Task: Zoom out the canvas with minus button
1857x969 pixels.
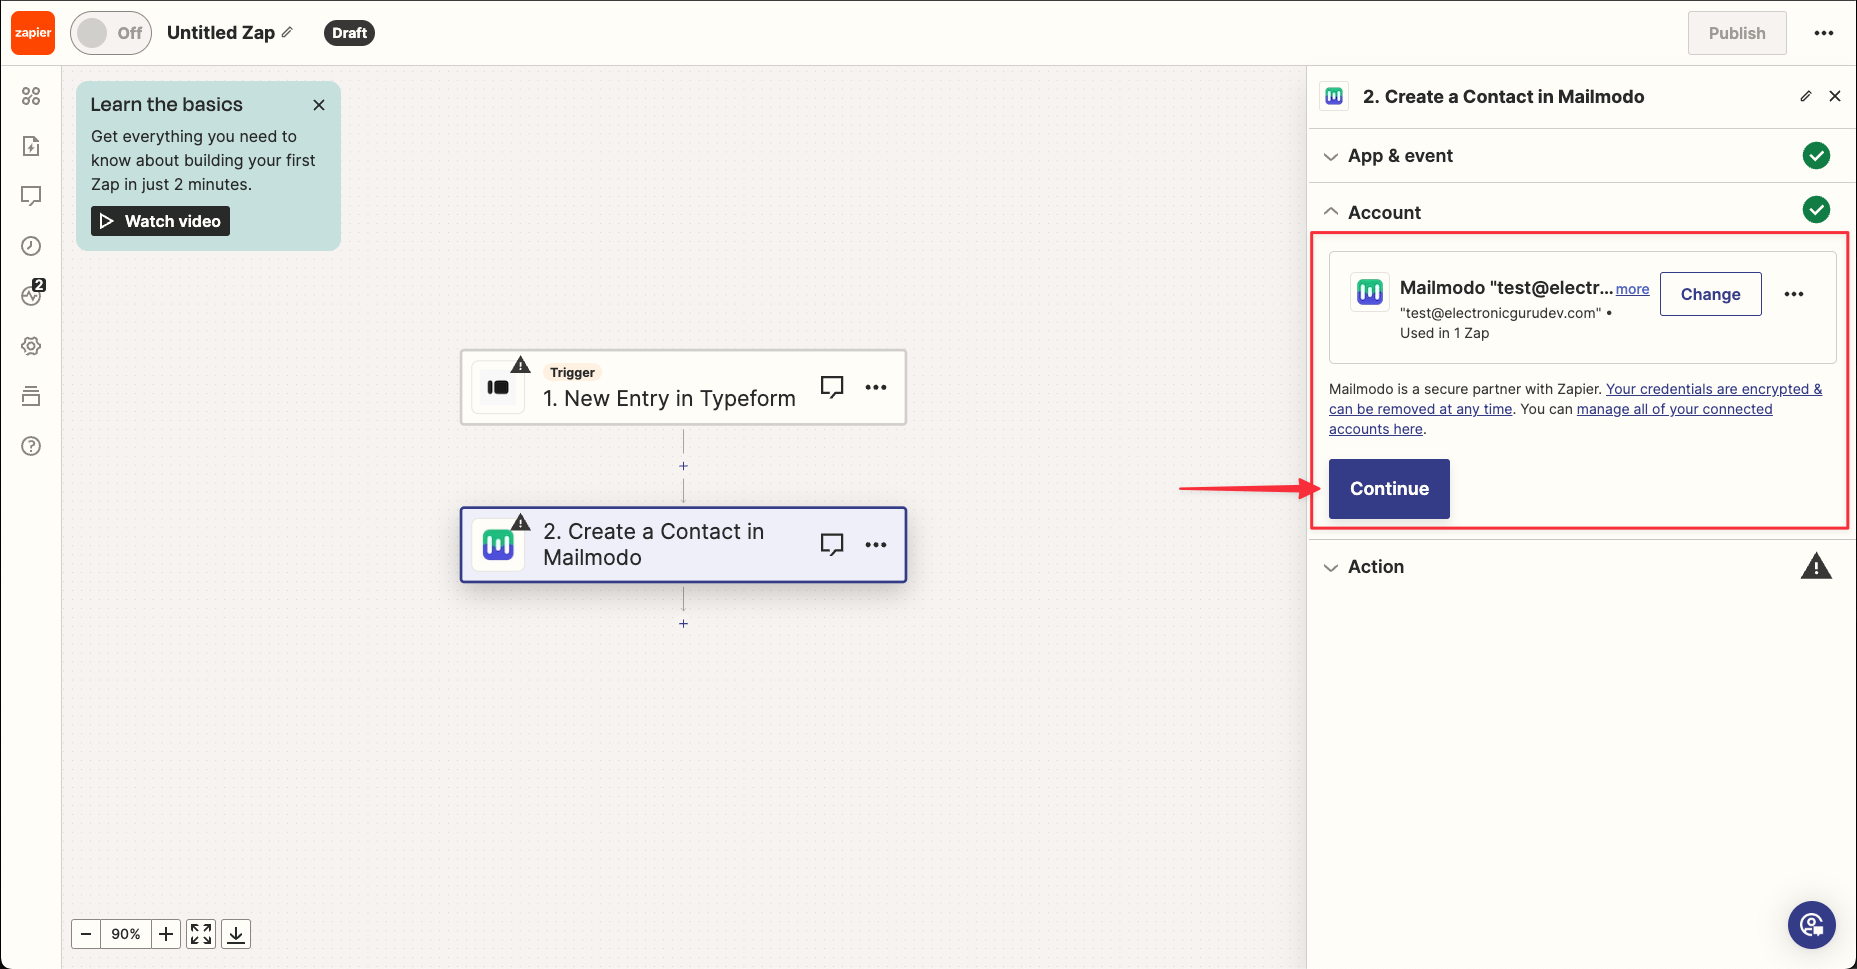Action: tap(86, 934)
